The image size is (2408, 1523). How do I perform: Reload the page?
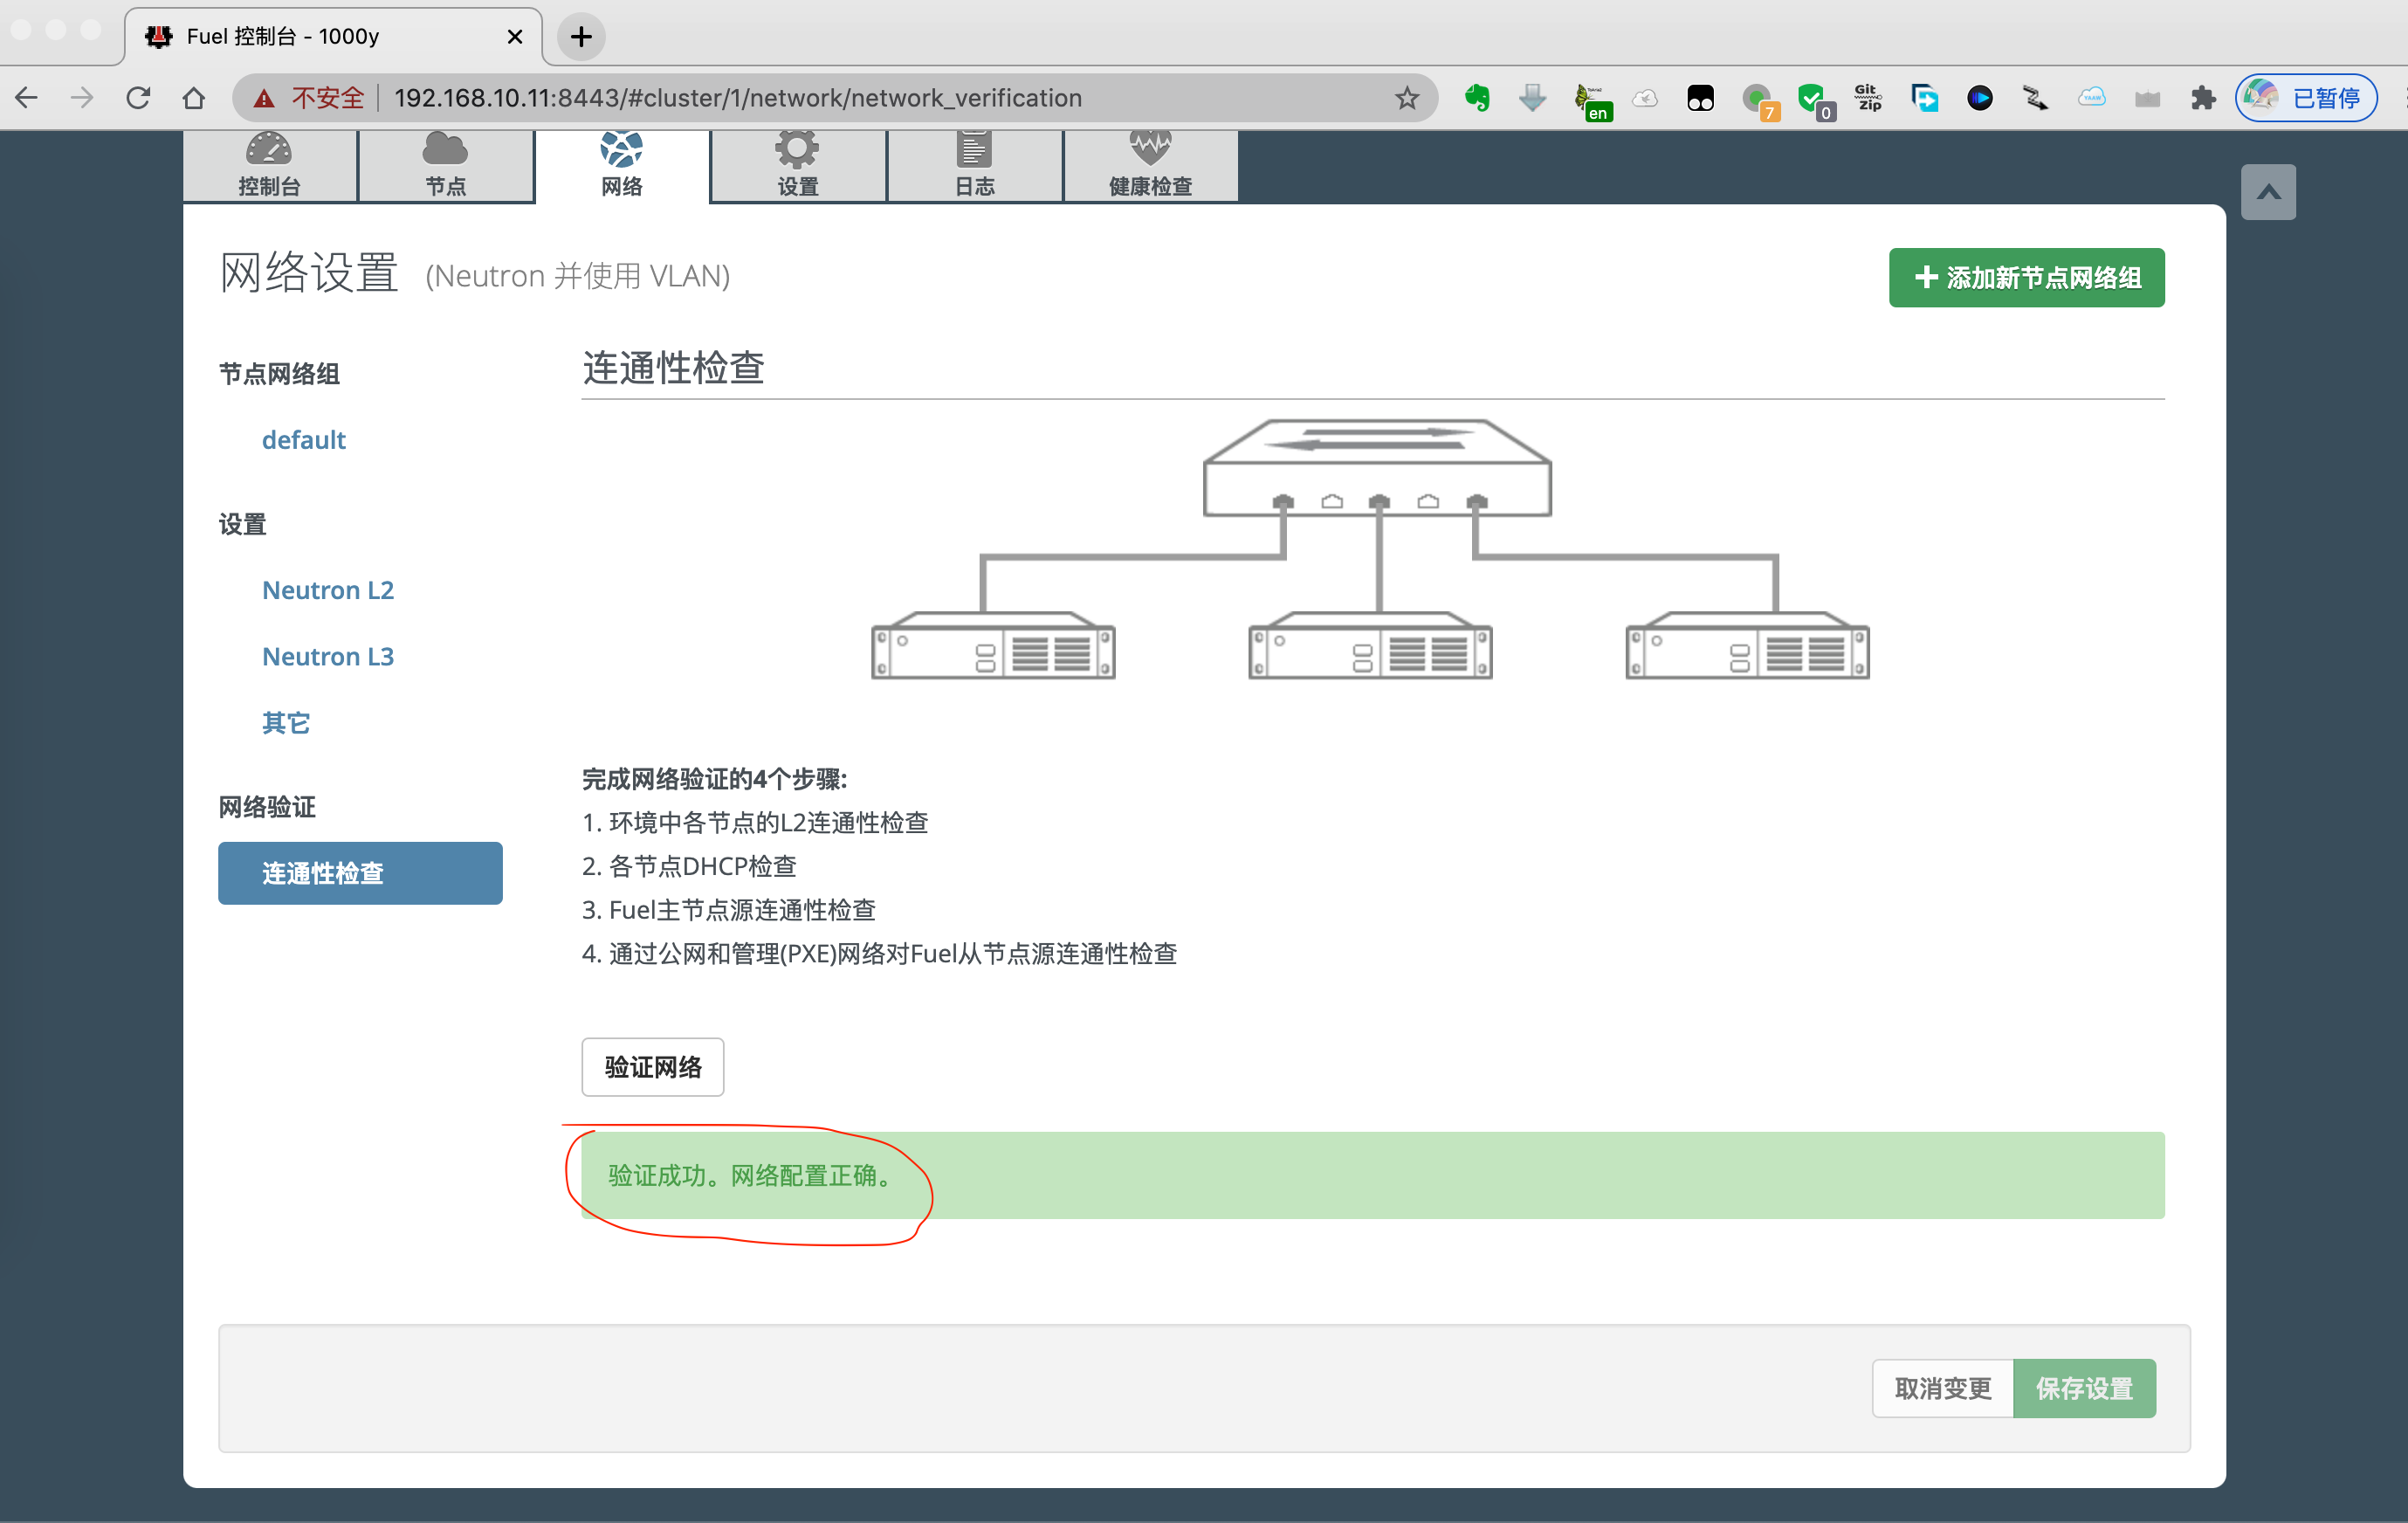tap(138, 98)
